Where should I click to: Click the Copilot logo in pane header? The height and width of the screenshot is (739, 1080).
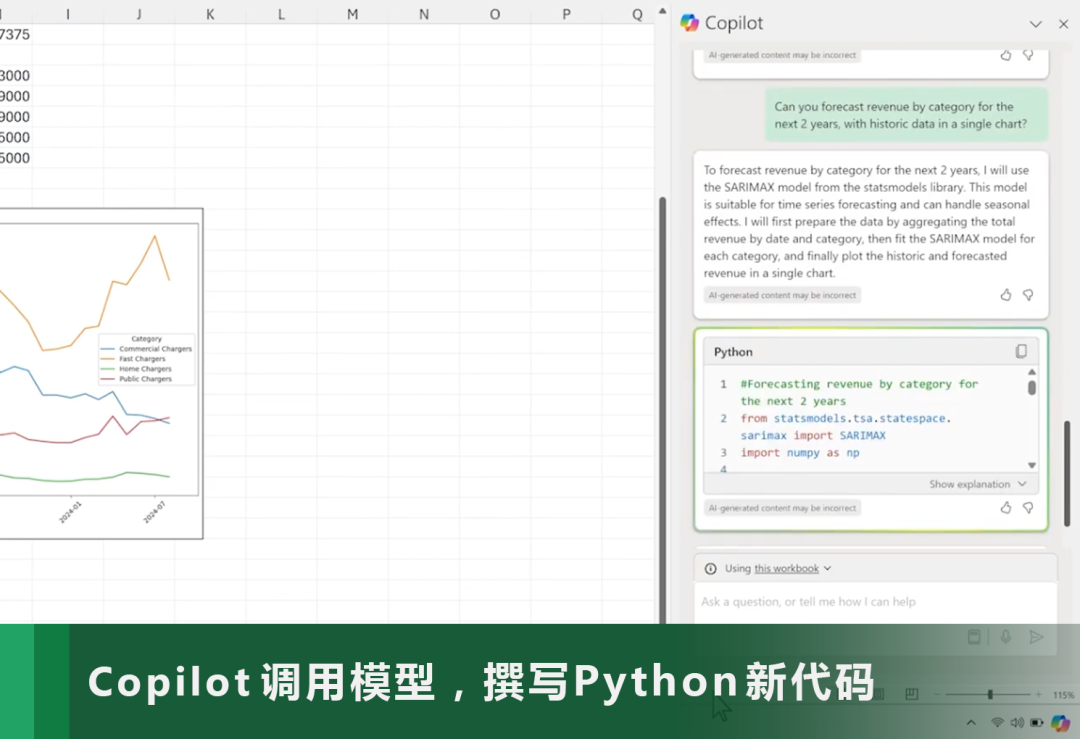pyautogui.click(x=689, y=23)
